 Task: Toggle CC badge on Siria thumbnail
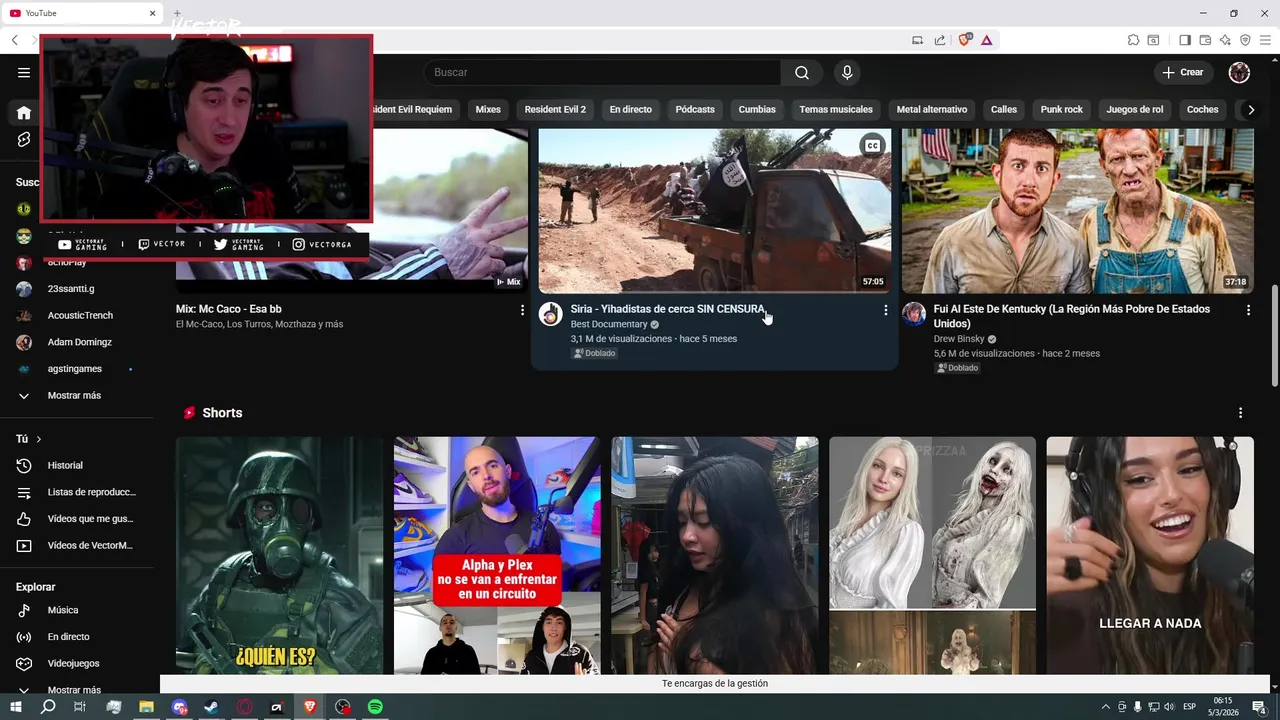pyautogui.click(x=872, y=146)
